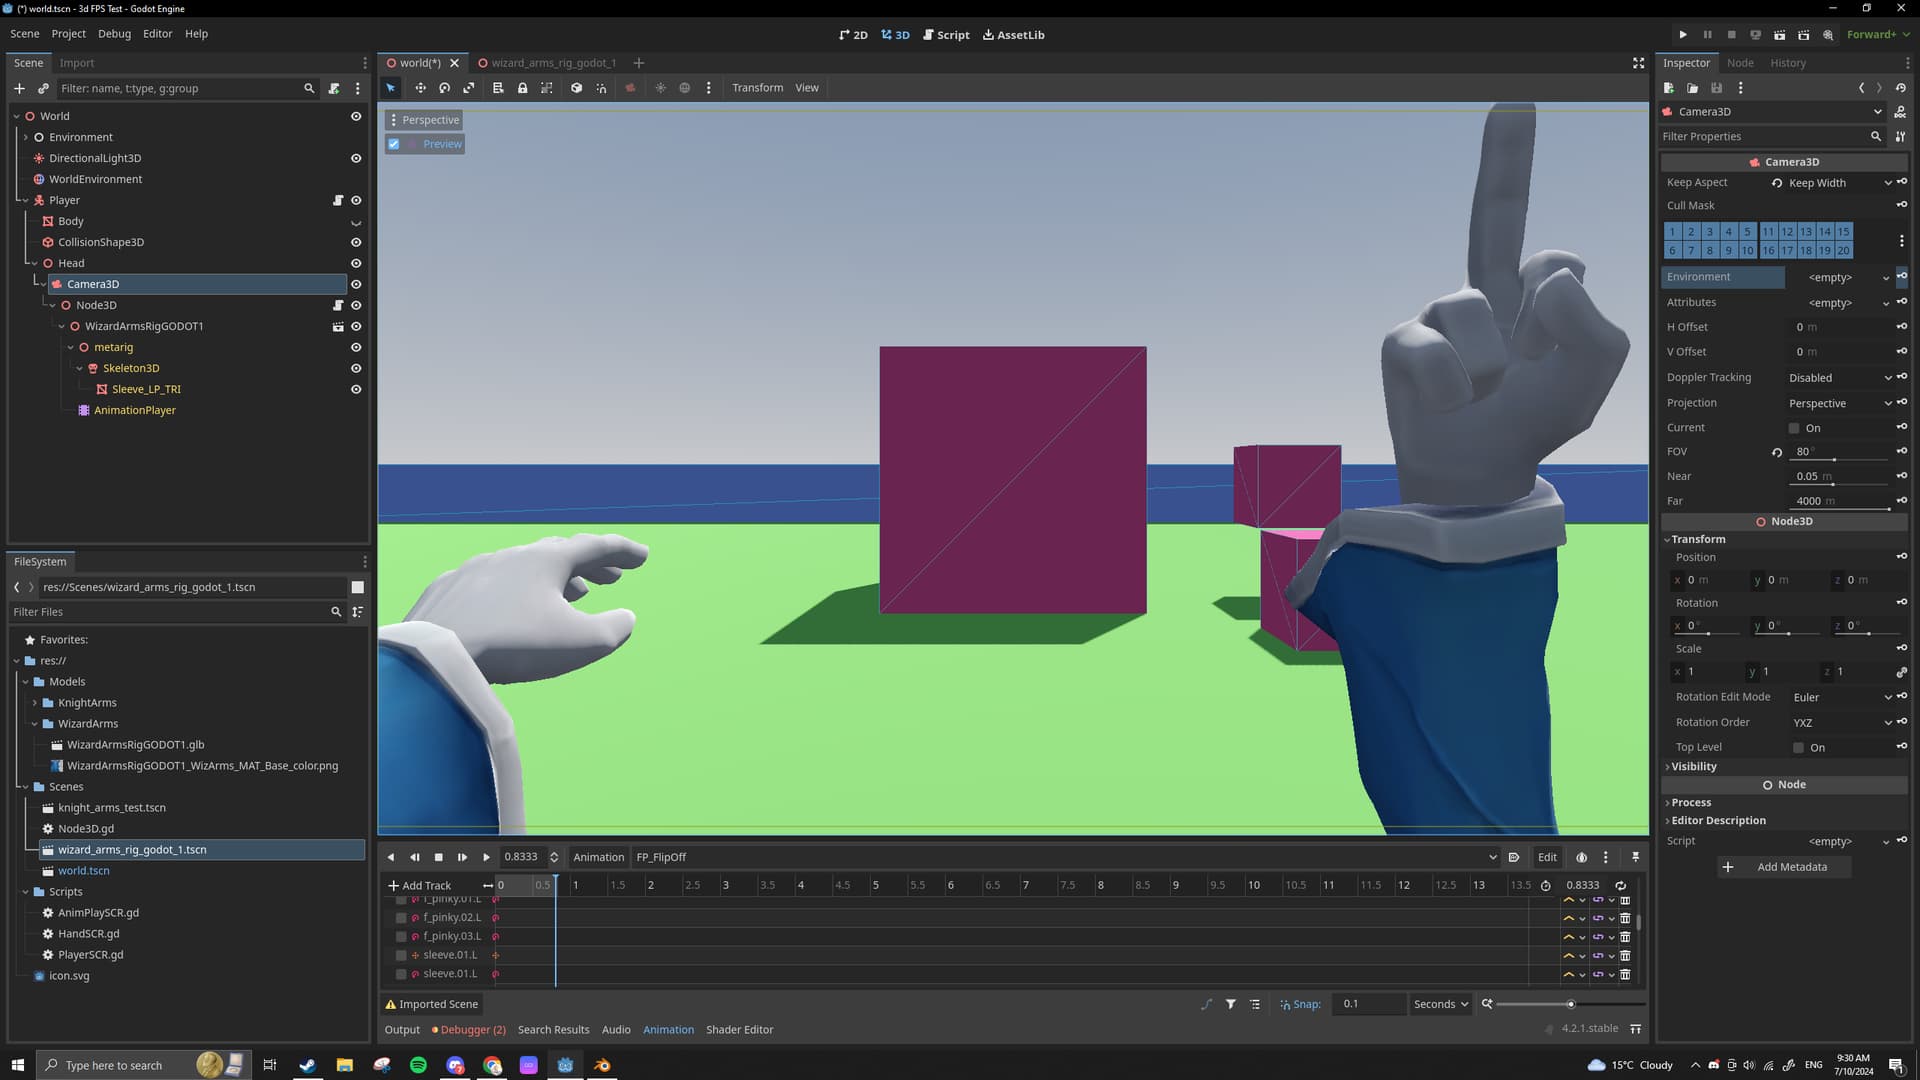Open the Debugger (2) bottom panel

tap(469, 1030)
